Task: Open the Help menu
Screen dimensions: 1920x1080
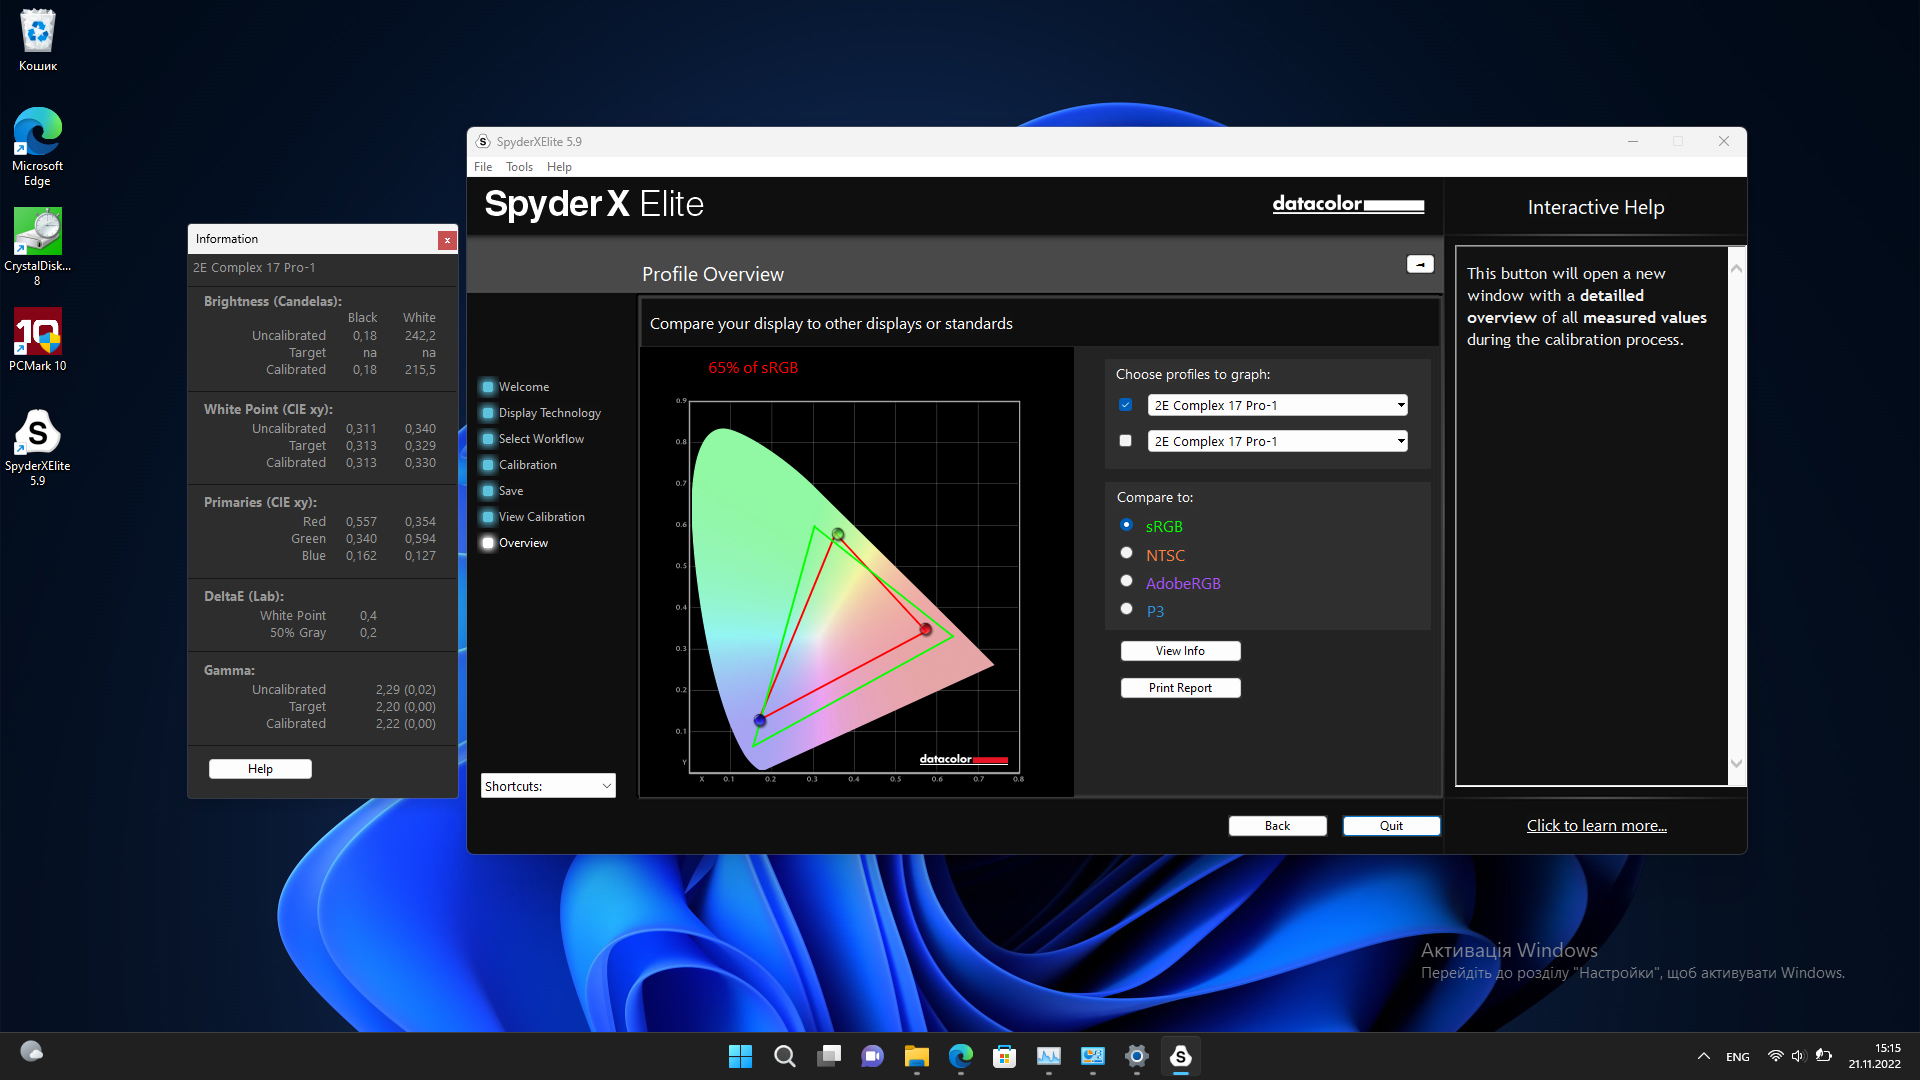Action: tap(559, 167)
